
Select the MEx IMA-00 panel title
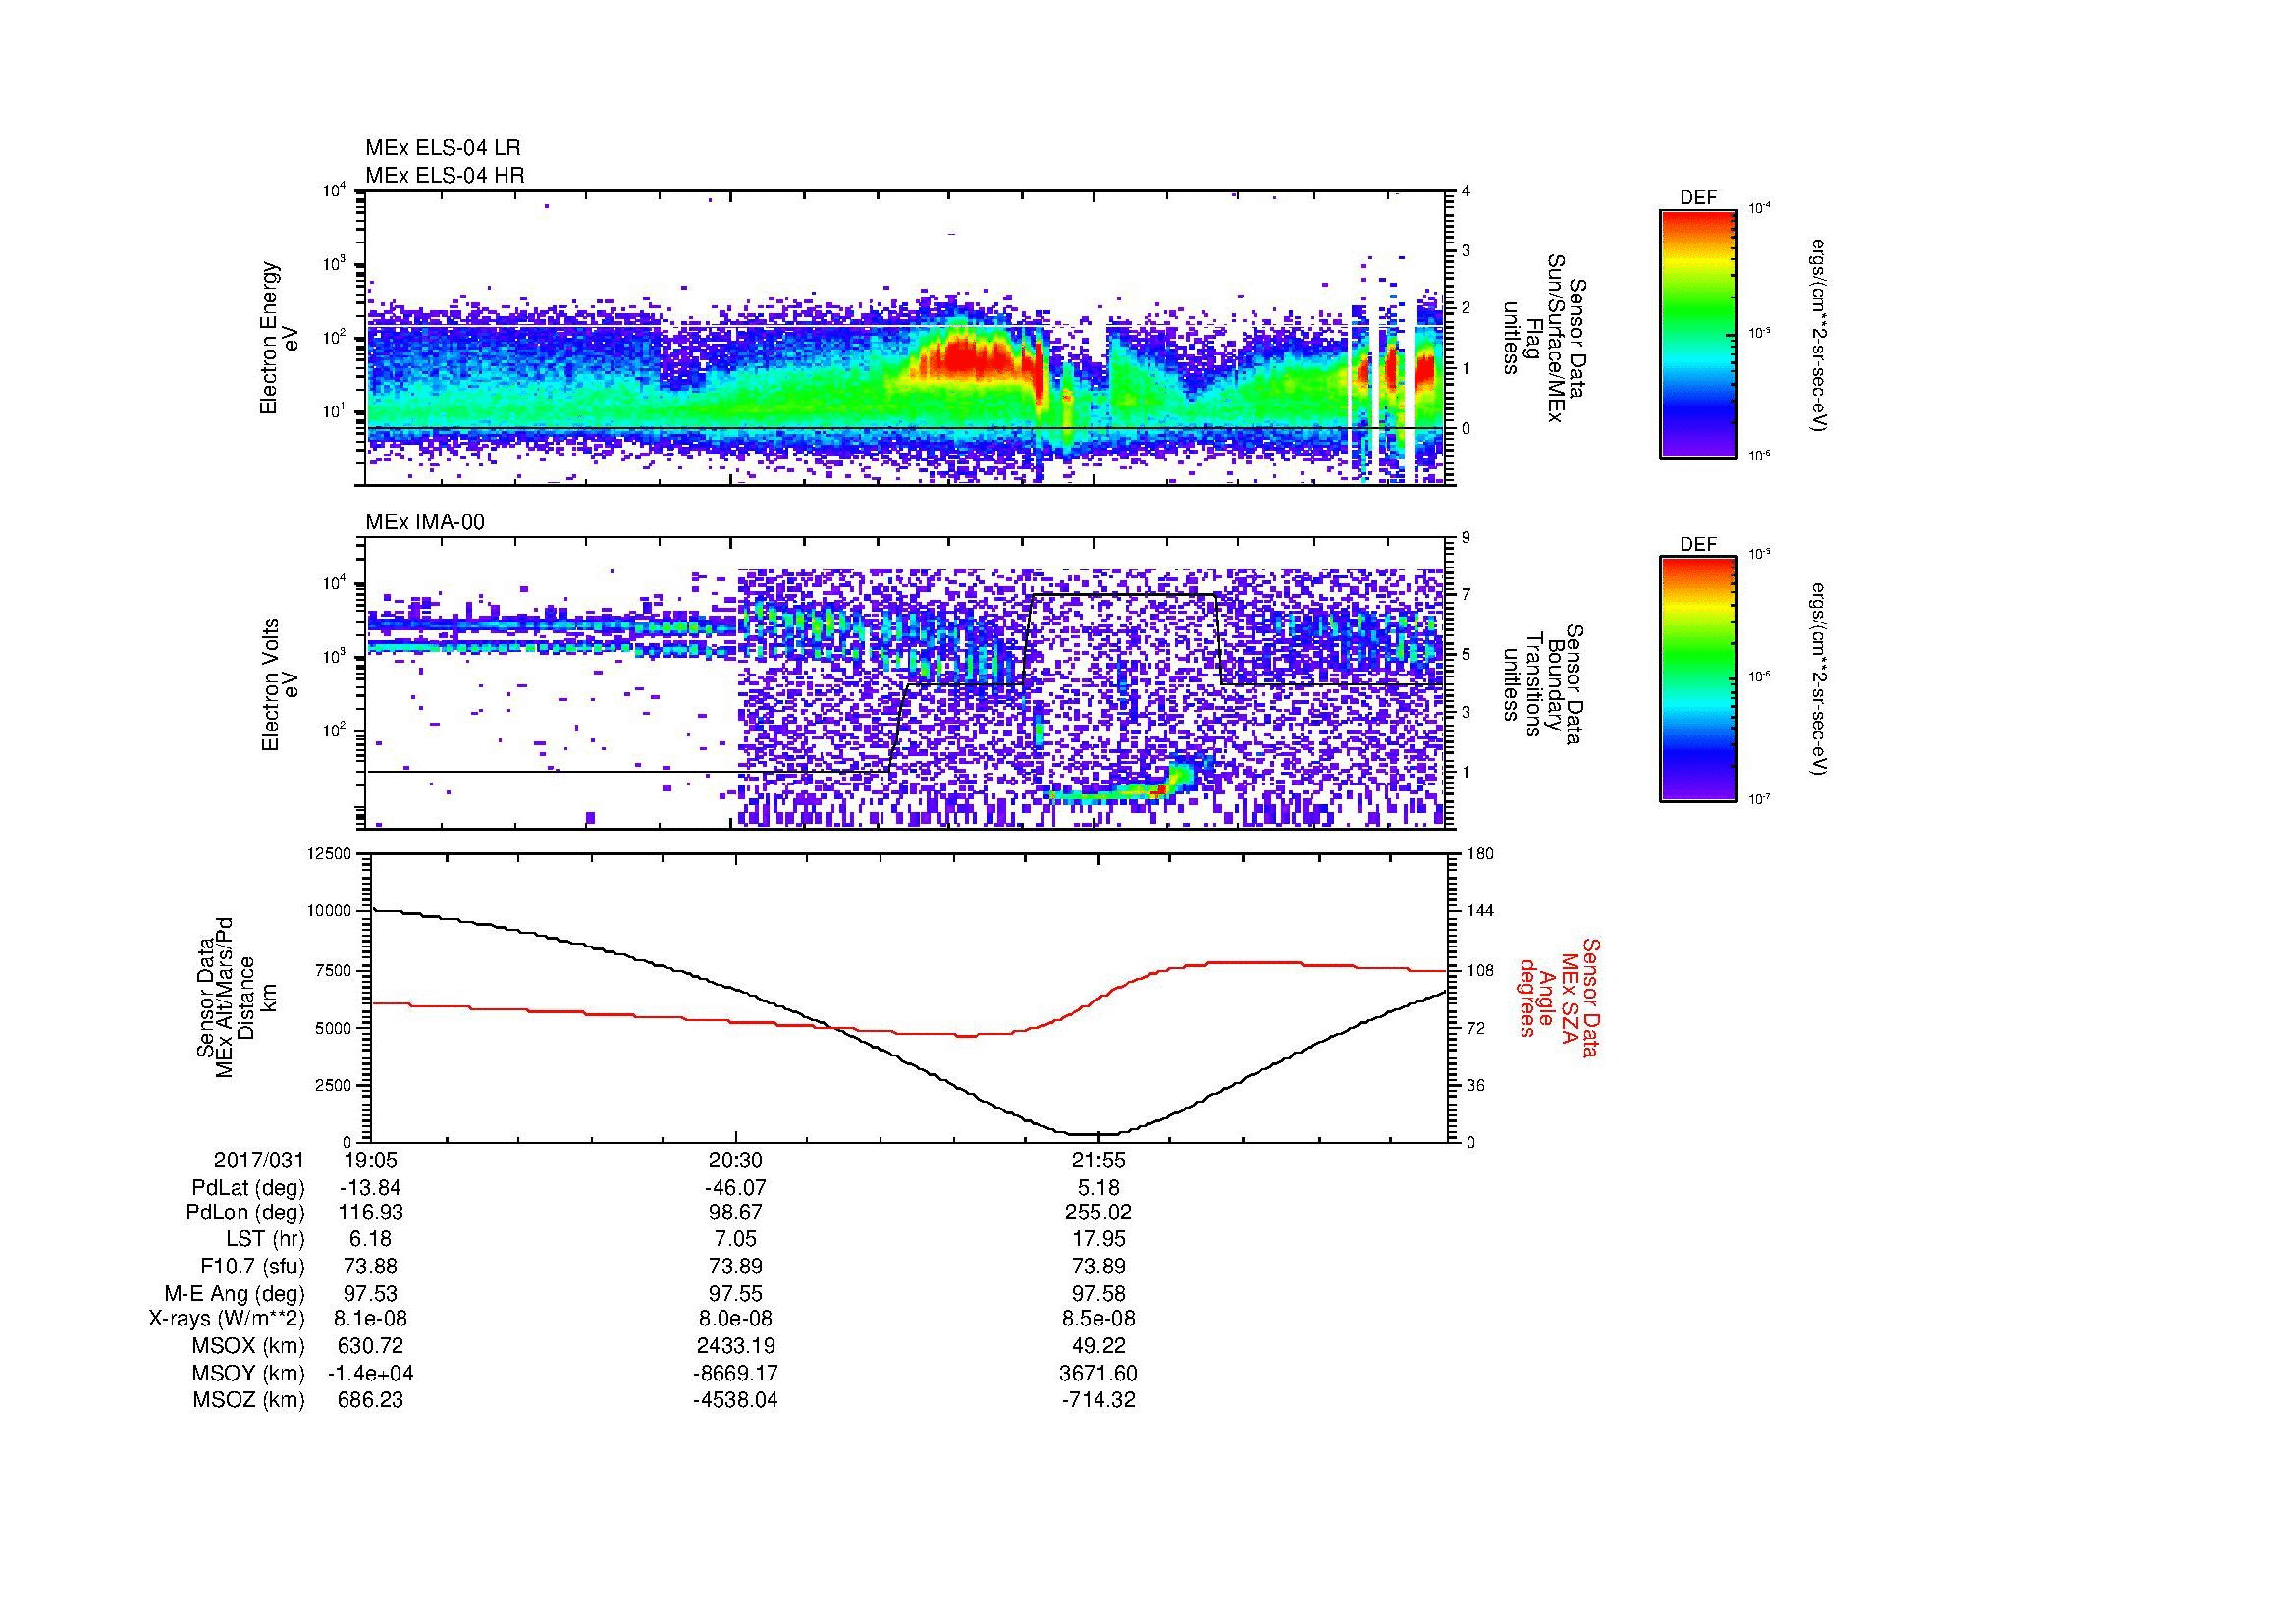coord(425,522)
